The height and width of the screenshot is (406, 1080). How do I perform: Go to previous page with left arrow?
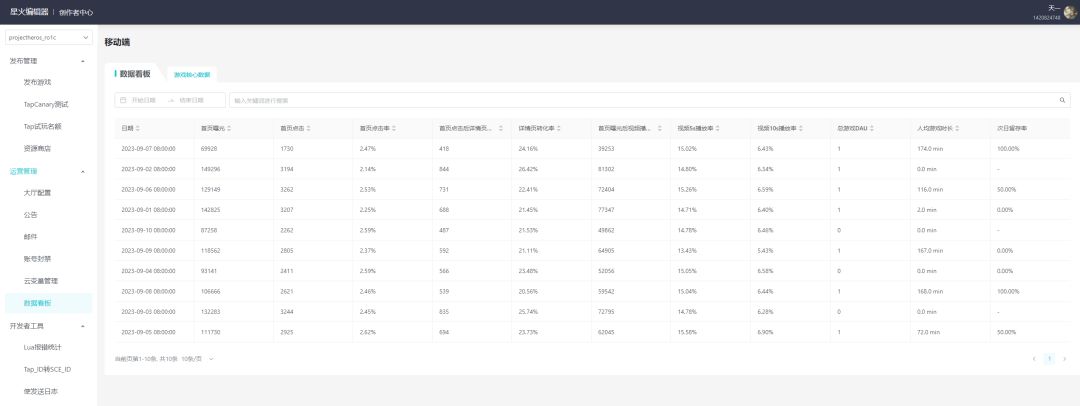point(1034,358)
